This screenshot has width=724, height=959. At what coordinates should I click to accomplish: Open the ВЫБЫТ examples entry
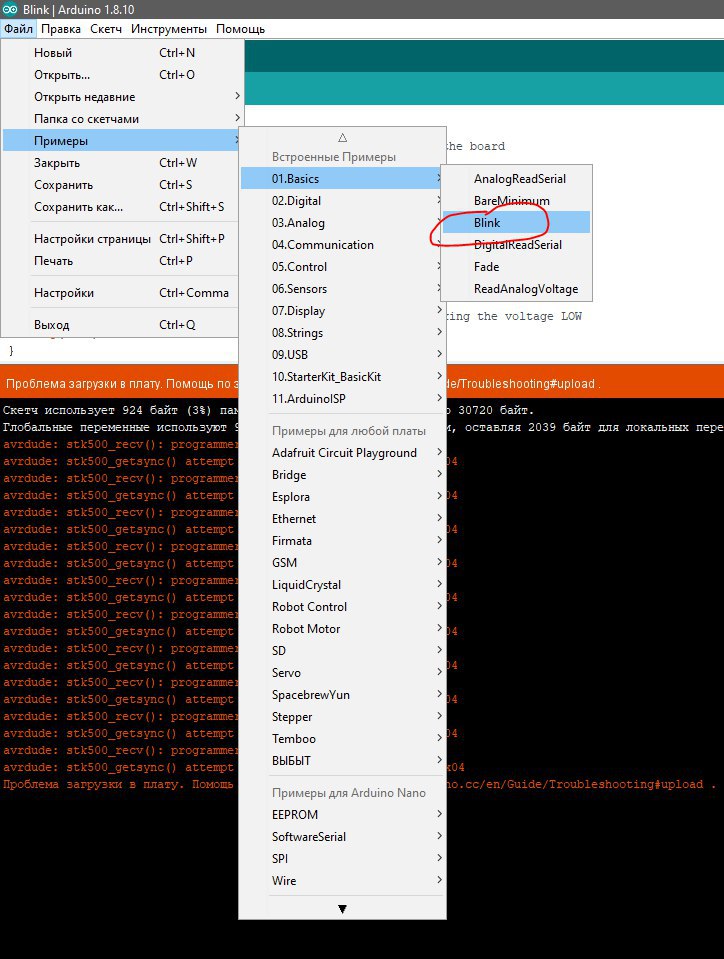click(342, 761)
